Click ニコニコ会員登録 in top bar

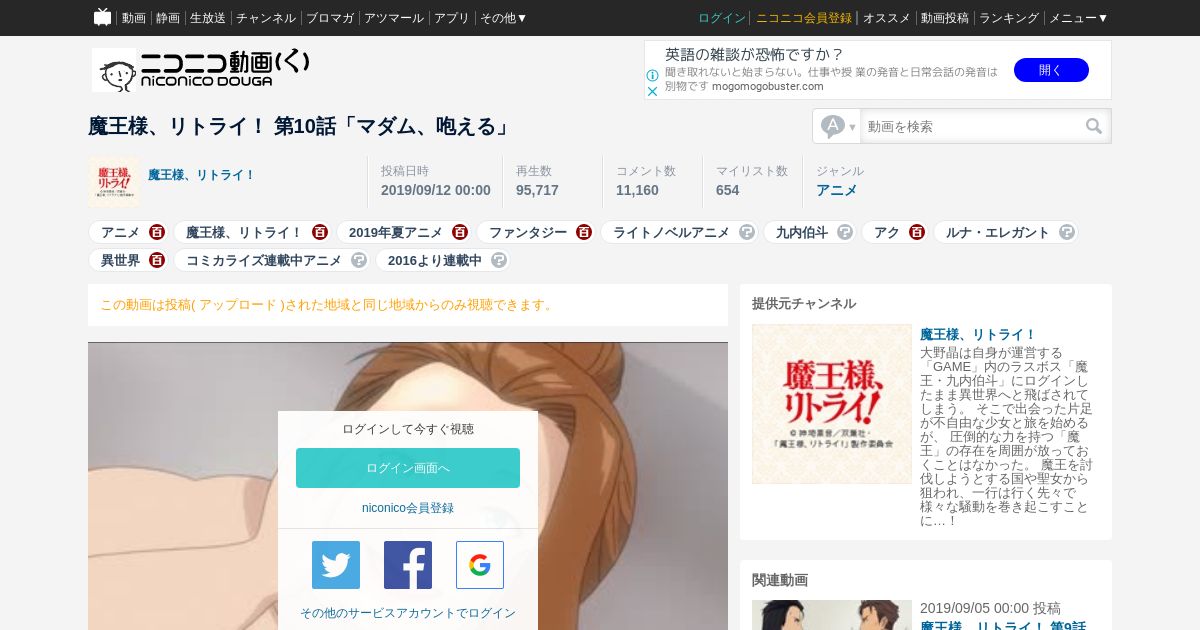[804, 18]
